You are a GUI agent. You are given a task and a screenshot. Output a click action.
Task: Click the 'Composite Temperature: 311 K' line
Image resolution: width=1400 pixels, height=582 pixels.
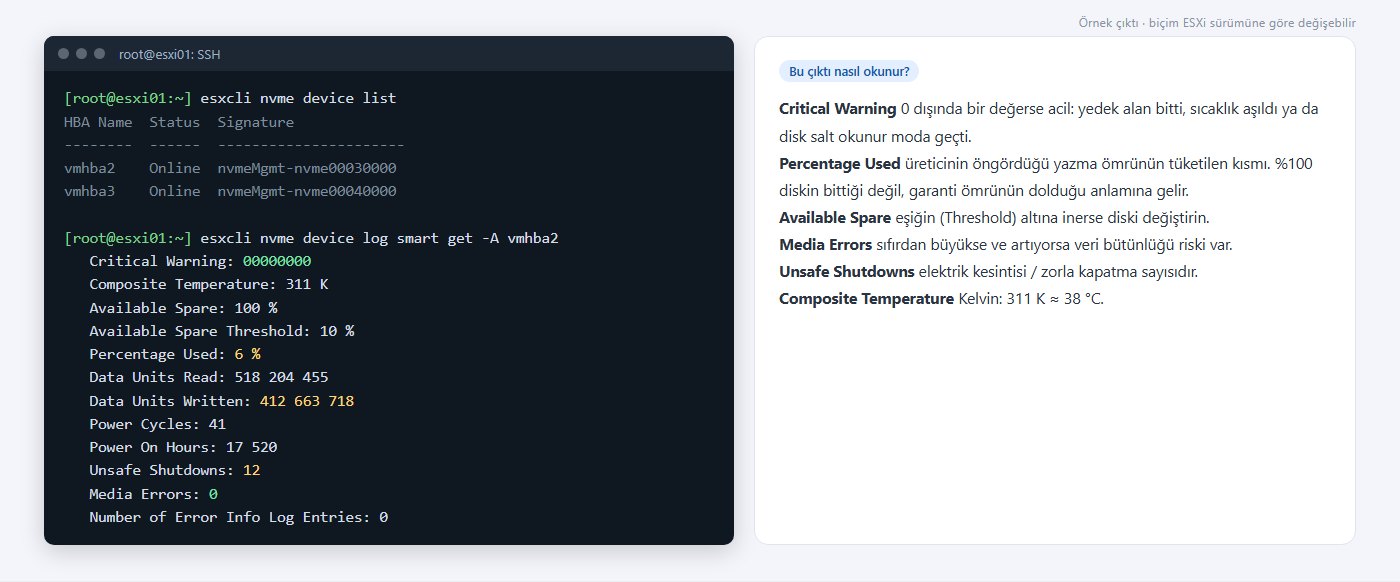[x=209, y=284]
